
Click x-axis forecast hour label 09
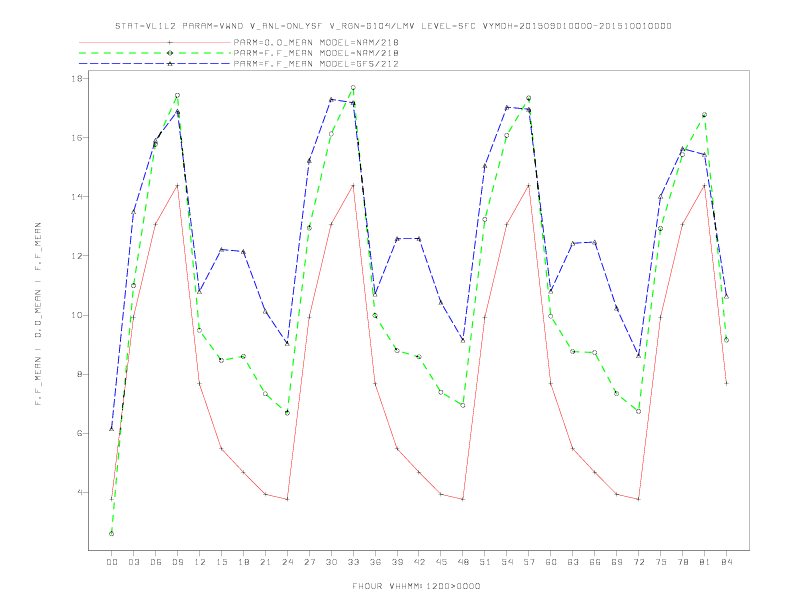point(177,562)
